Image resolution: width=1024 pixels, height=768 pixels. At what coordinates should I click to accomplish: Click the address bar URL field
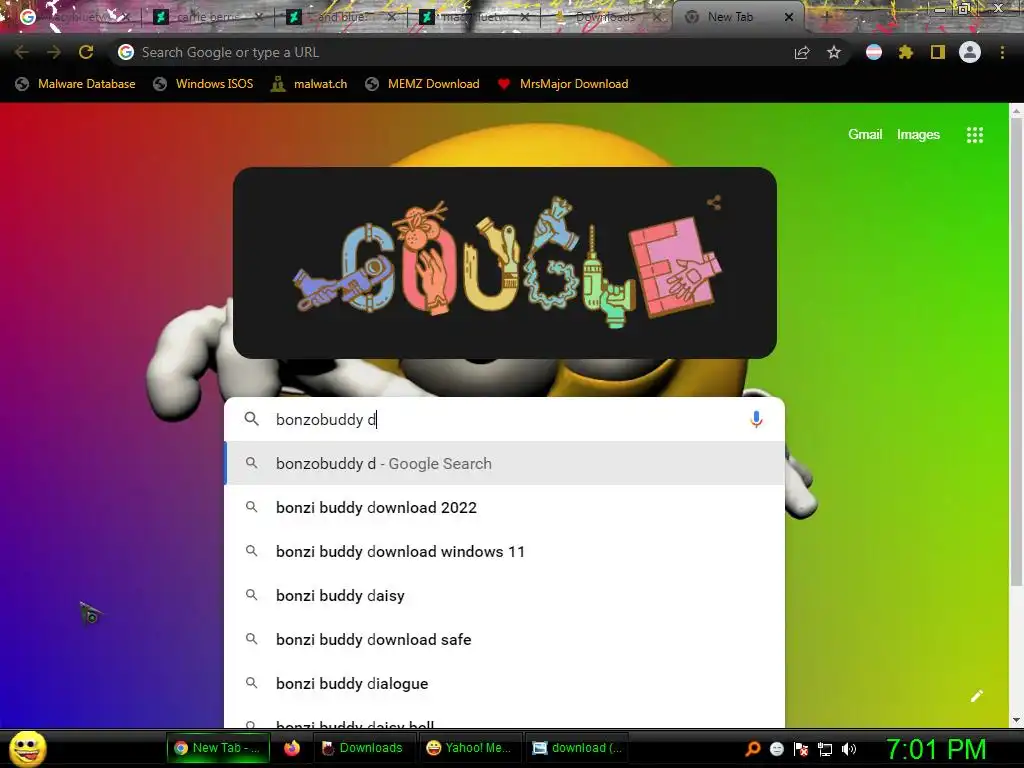pos(451,52)
